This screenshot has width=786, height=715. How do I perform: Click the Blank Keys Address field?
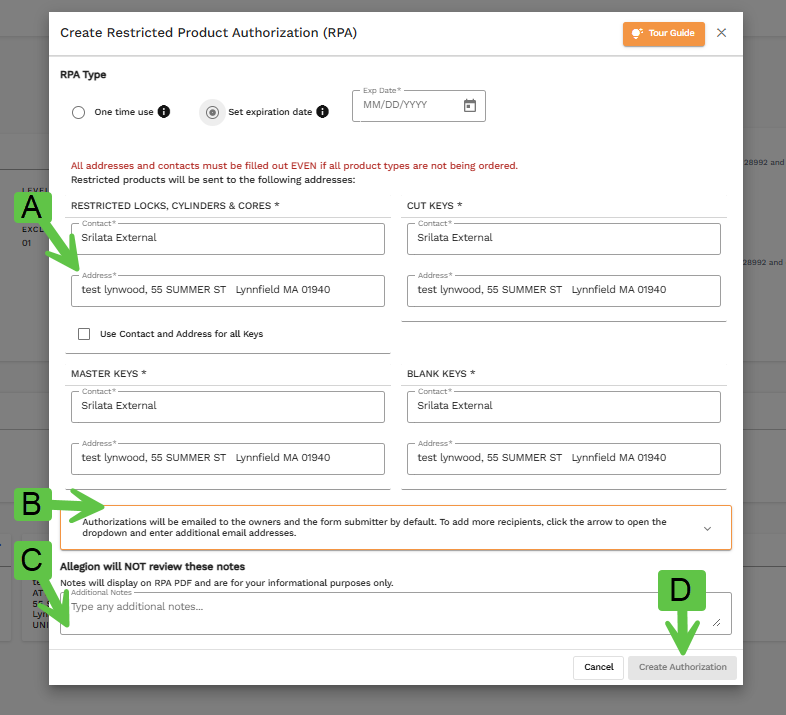[x=563, y=458]
